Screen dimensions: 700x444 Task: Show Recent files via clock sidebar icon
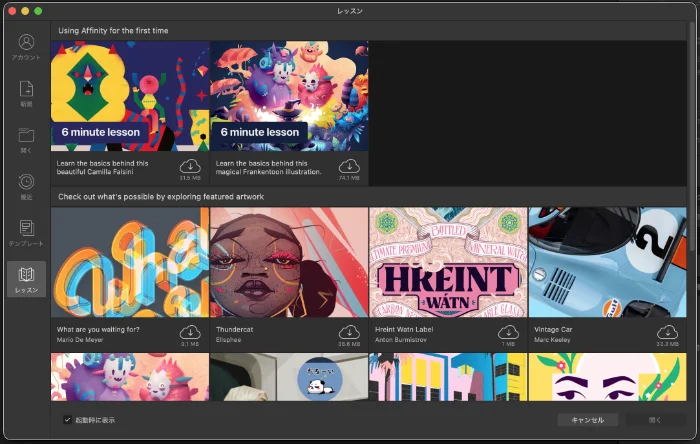[x=26, y=187]
